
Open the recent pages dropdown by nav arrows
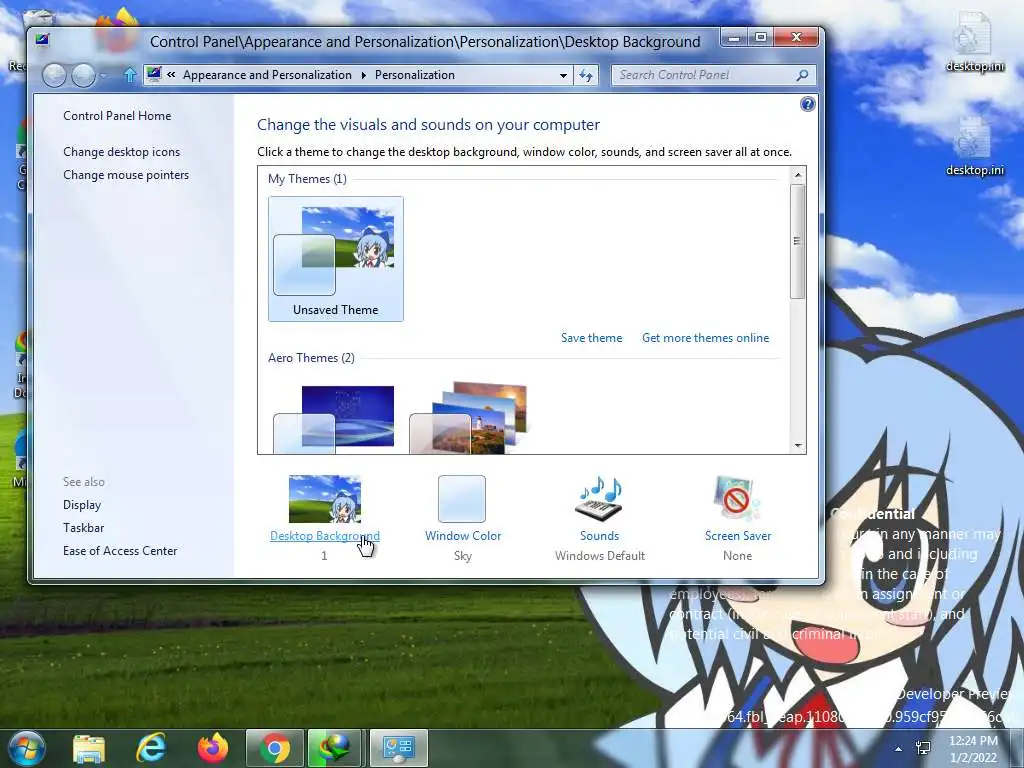tap(103, 76)
